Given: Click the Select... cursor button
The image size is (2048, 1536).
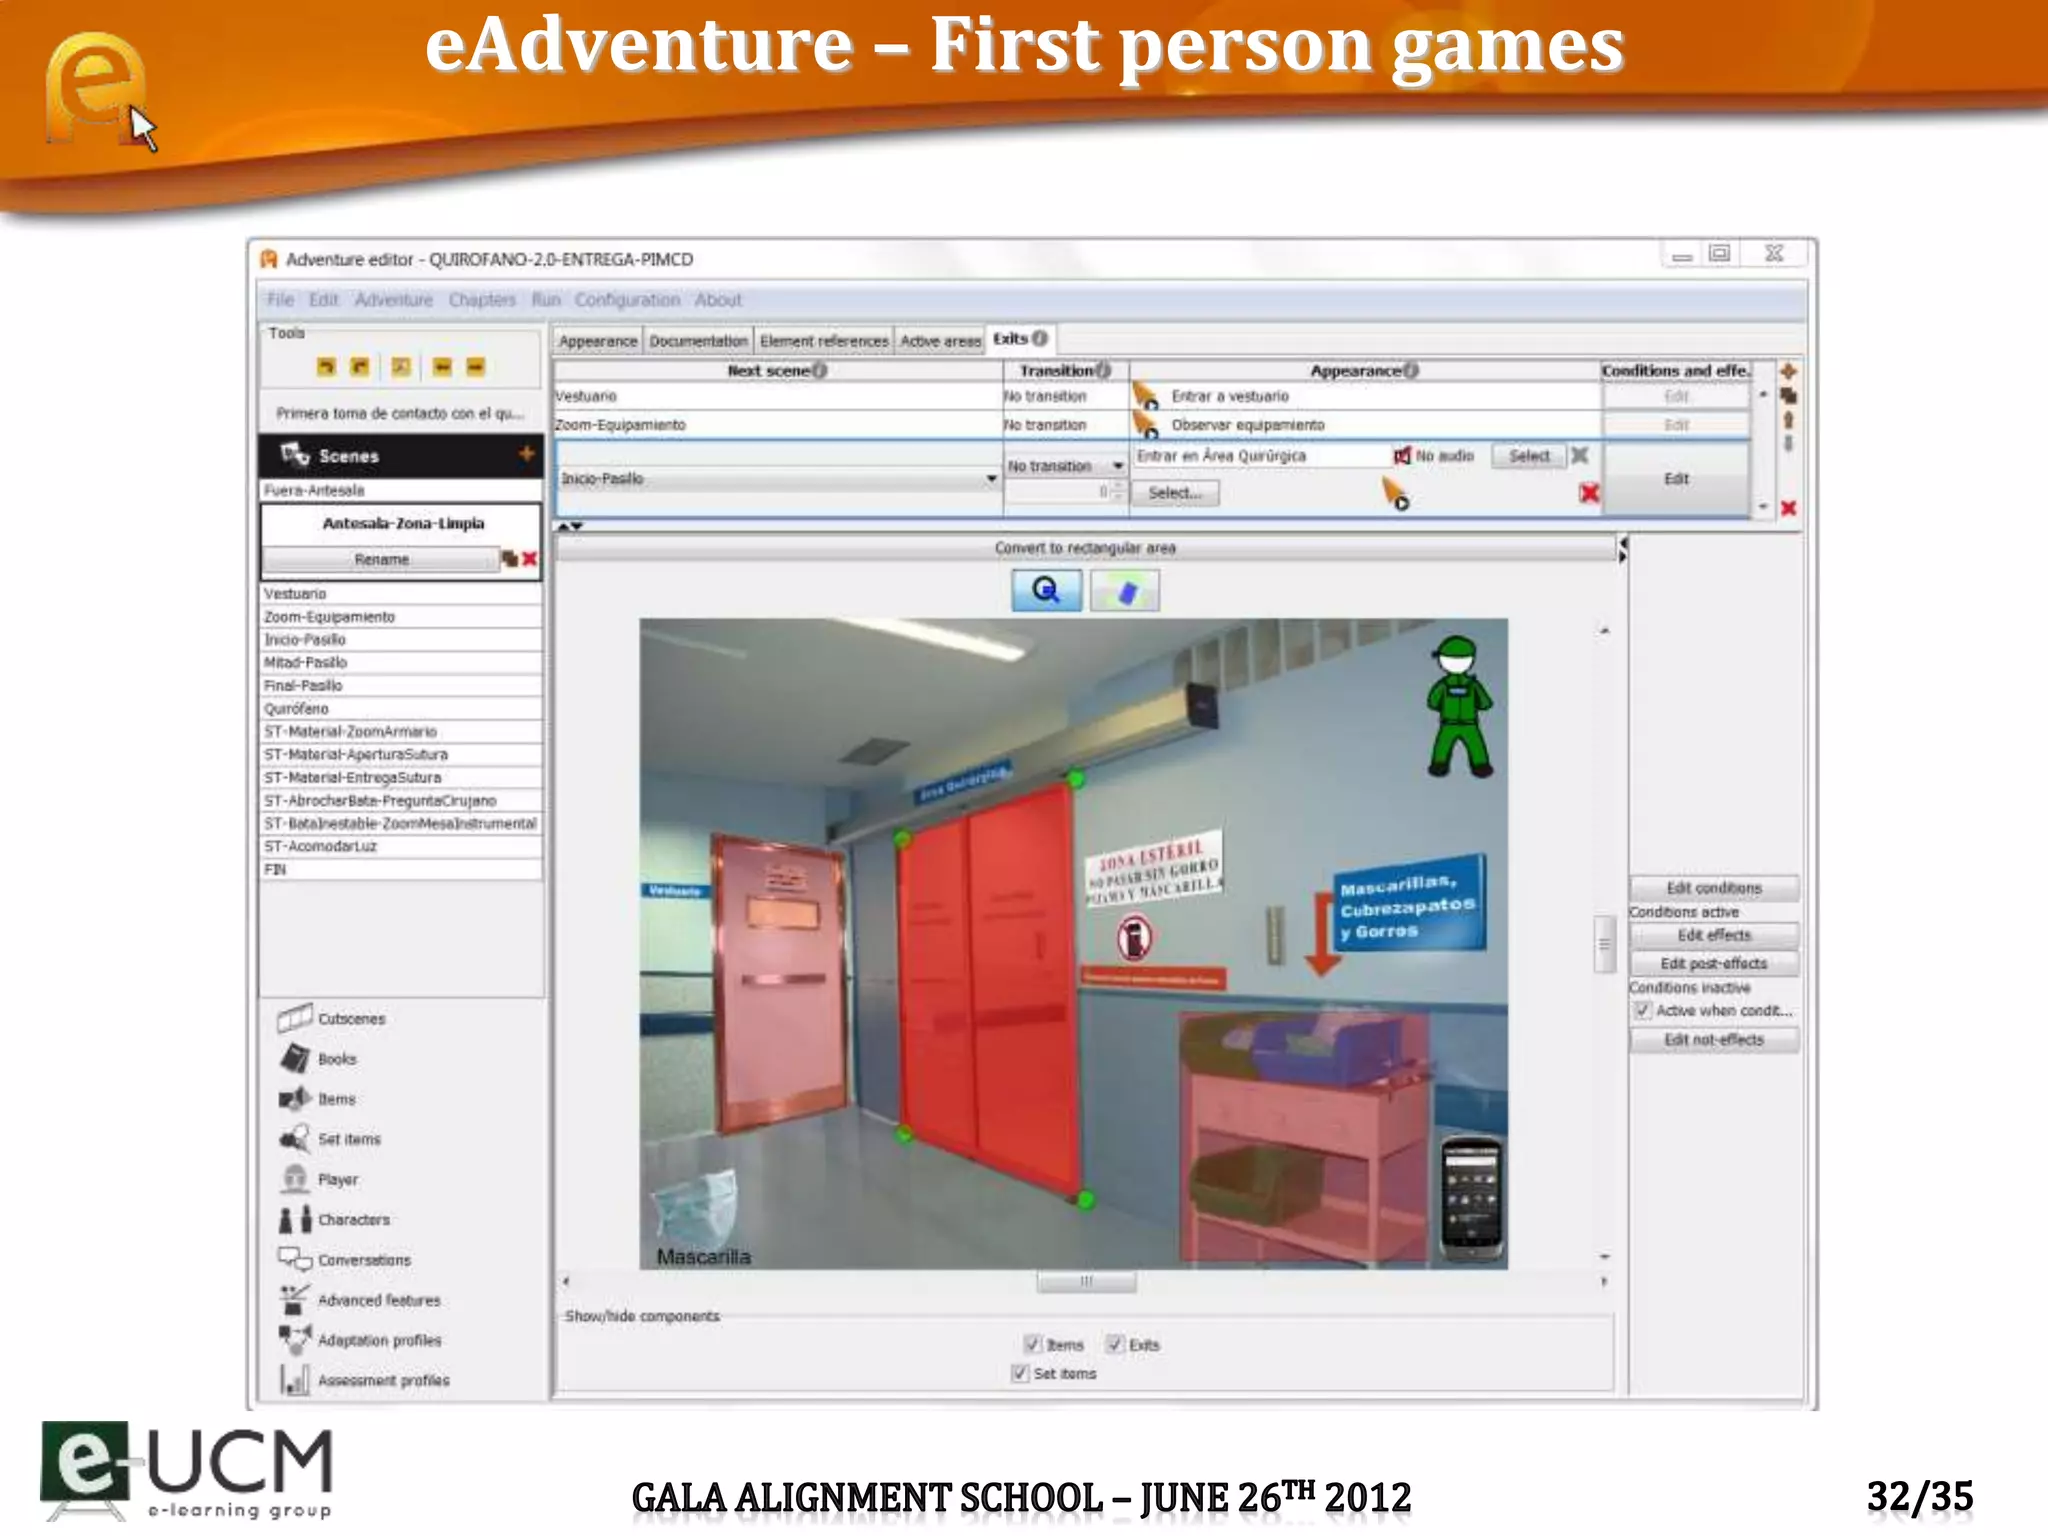Looking at the screenshot, I should pyautogui.click(x=1175, y=493).
